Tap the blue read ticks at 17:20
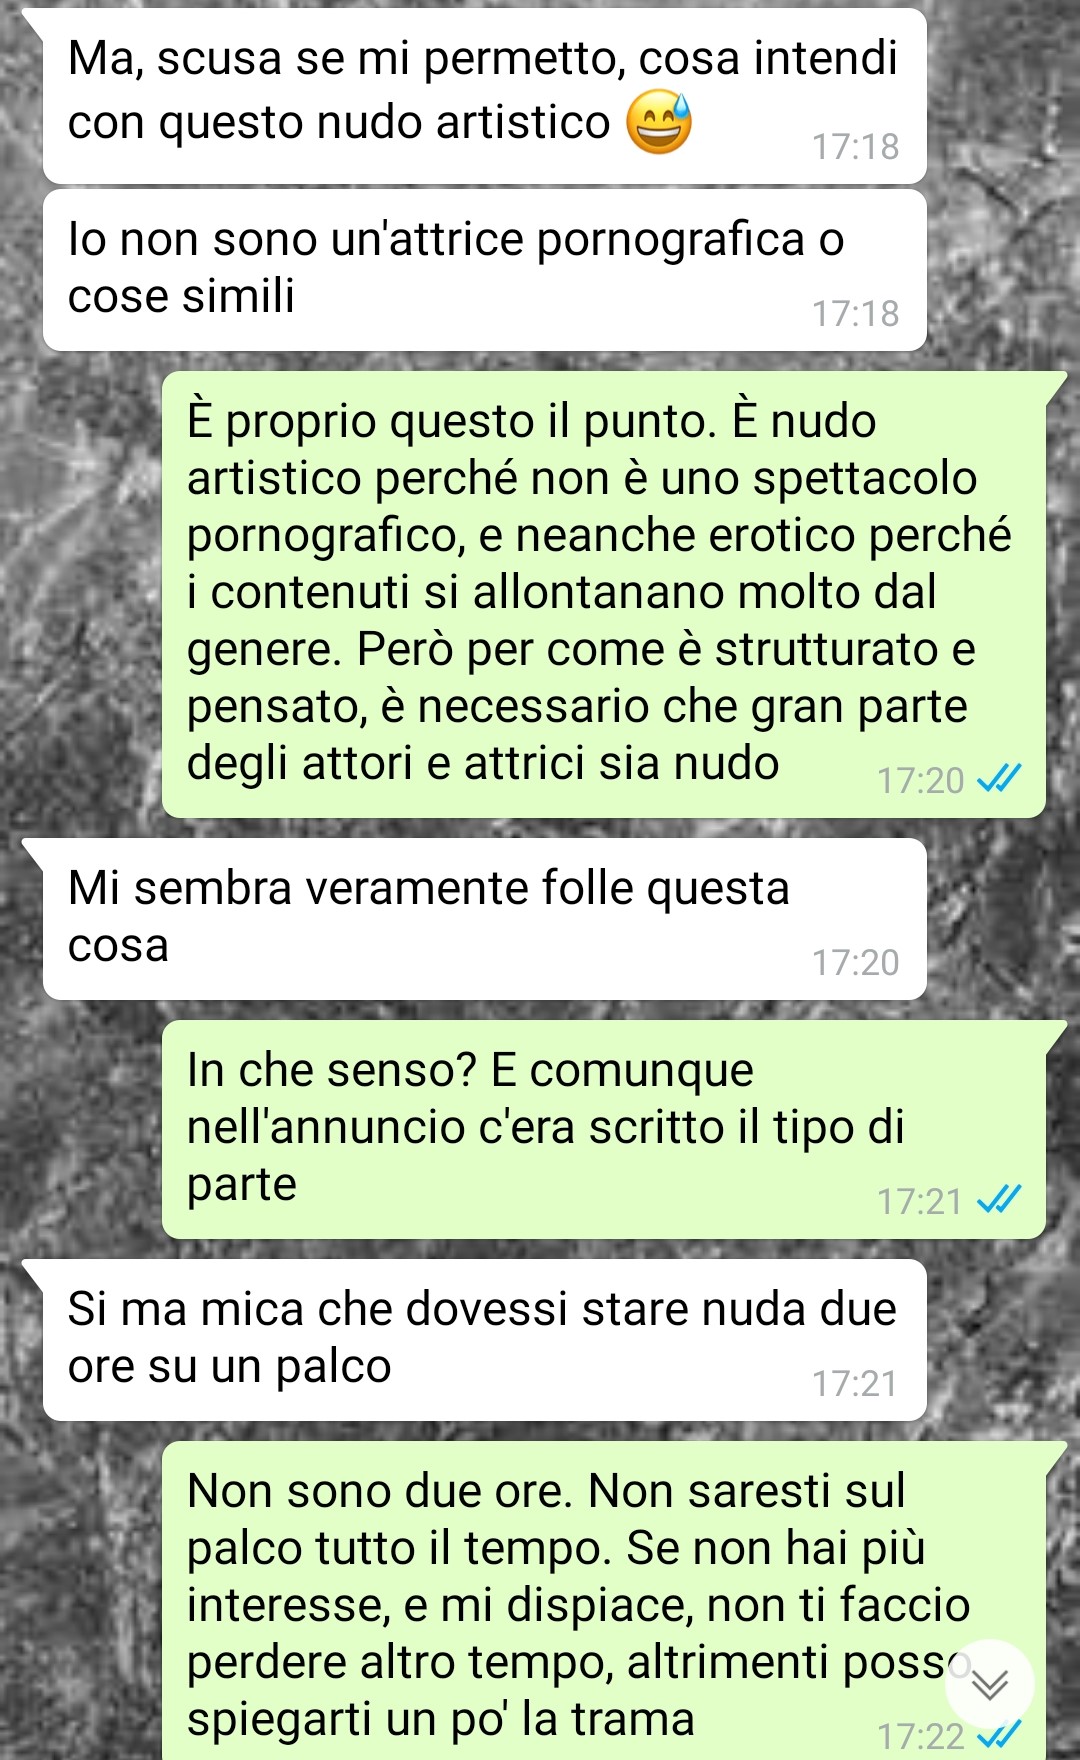Screen dimensions: 1080x1760 click(x=998, y=778)
